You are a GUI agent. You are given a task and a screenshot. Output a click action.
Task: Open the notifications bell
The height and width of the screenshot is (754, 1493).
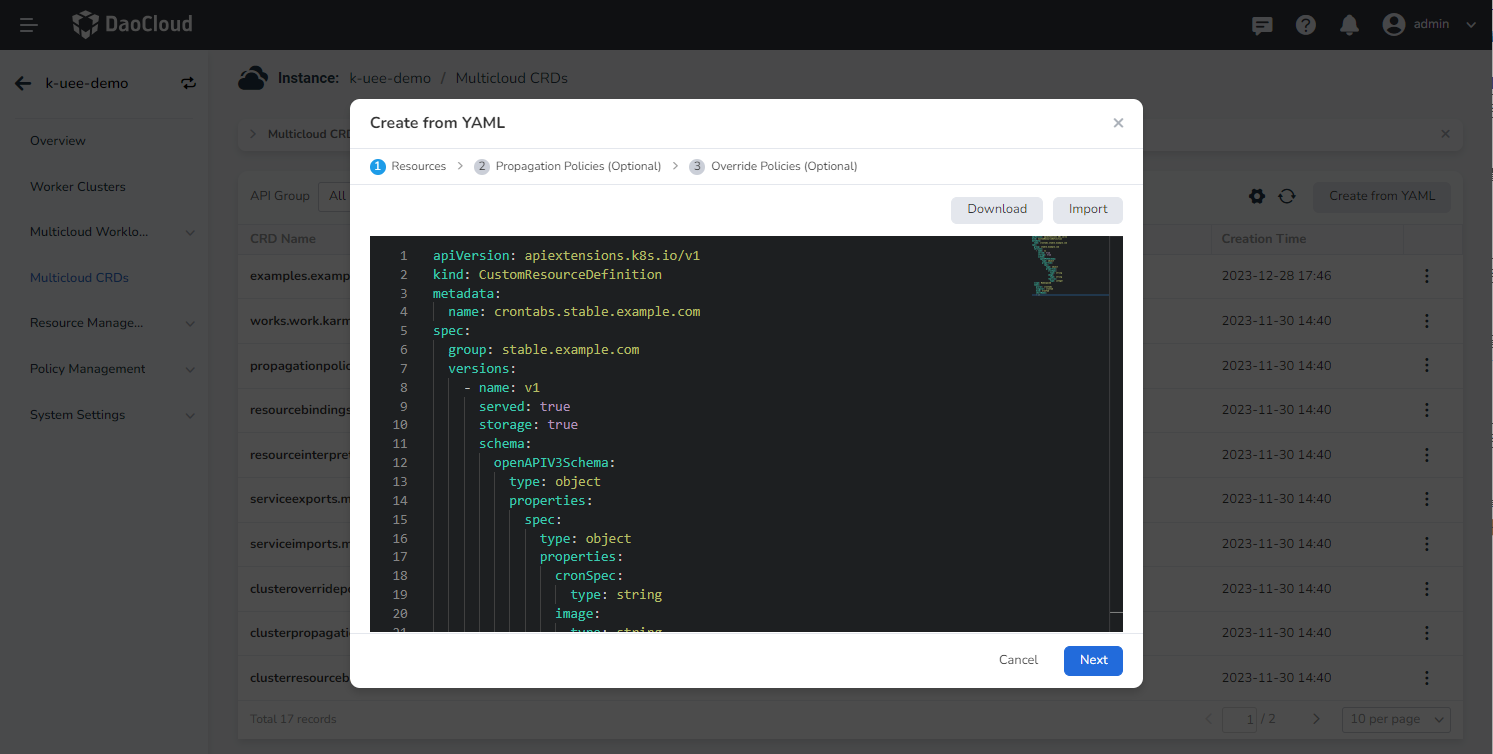(x=1349, y=24)
